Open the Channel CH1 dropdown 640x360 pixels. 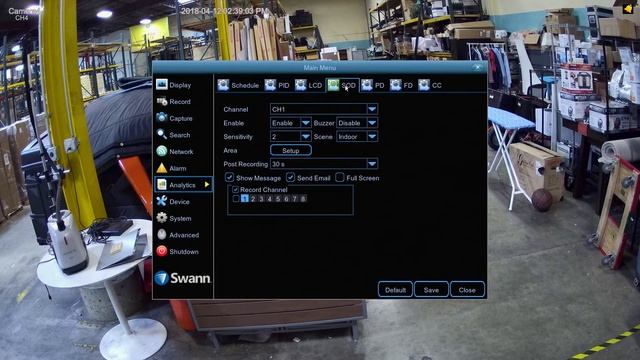pos(324,109)
